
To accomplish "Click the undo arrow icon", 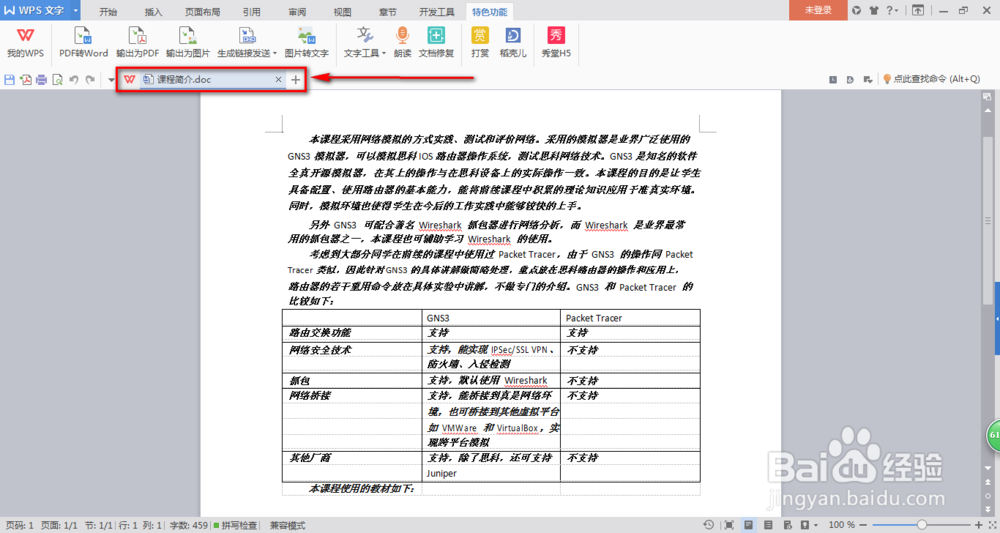I will click(x=73, y=80).
